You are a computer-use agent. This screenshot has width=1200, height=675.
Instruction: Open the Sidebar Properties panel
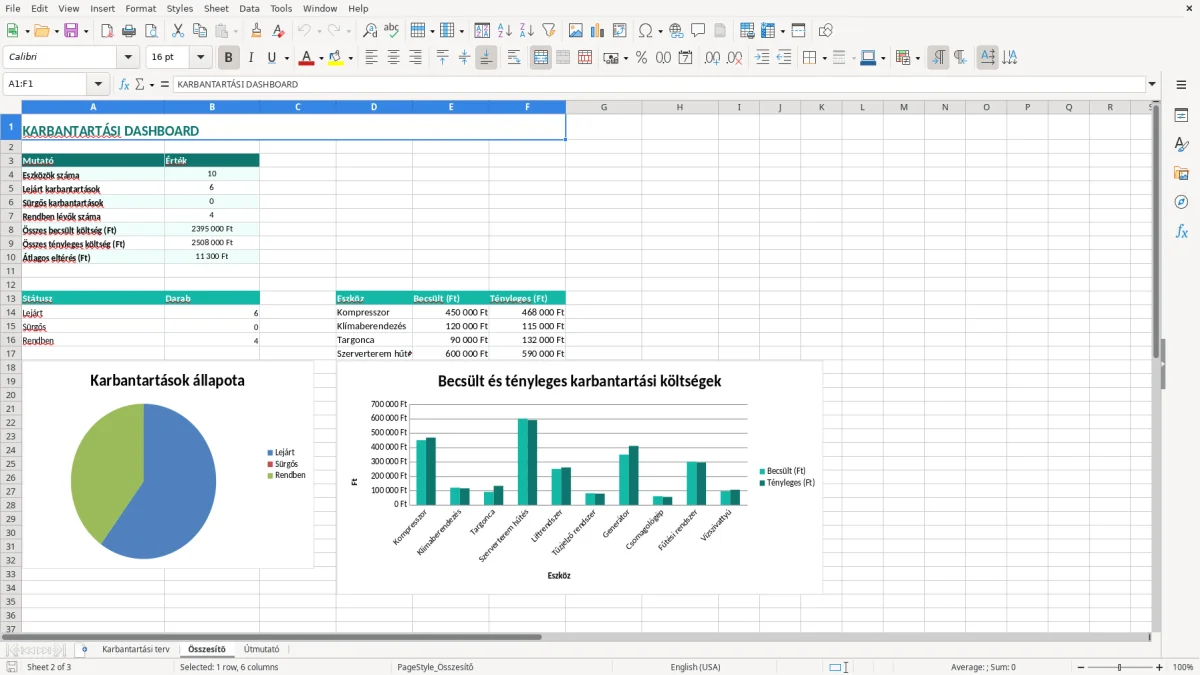click(1181, 116)
